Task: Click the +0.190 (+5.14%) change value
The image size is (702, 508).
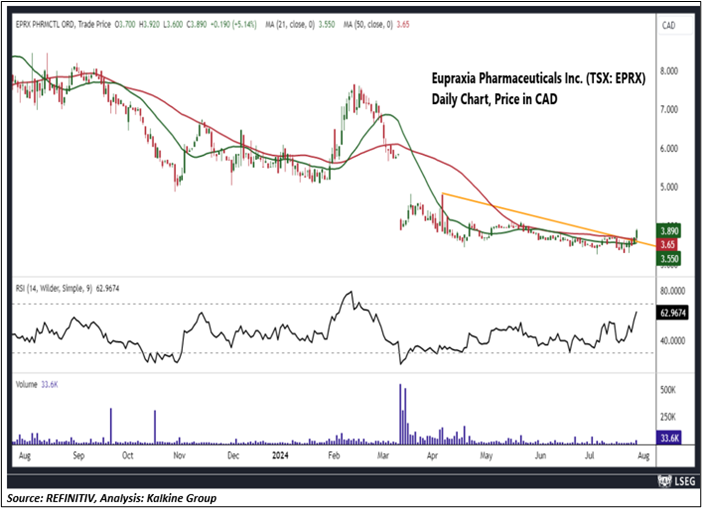Action: (234, 24)
